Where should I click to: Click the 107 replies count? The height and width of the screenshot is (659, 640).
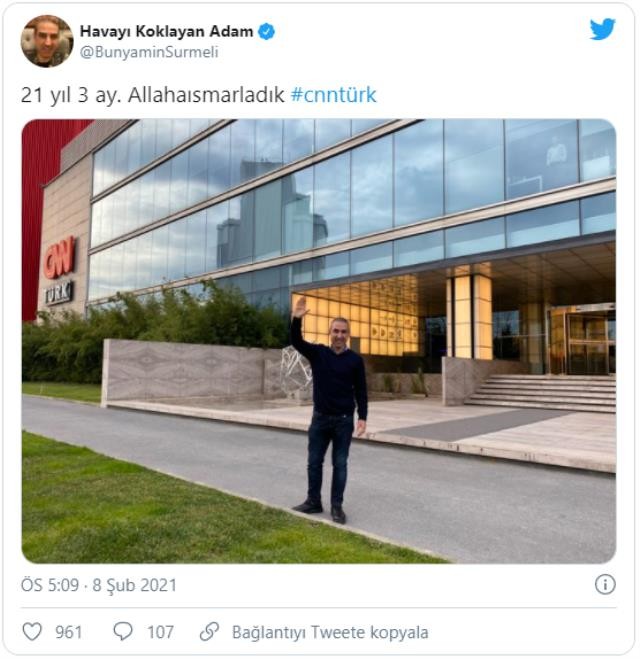(160, 632)
